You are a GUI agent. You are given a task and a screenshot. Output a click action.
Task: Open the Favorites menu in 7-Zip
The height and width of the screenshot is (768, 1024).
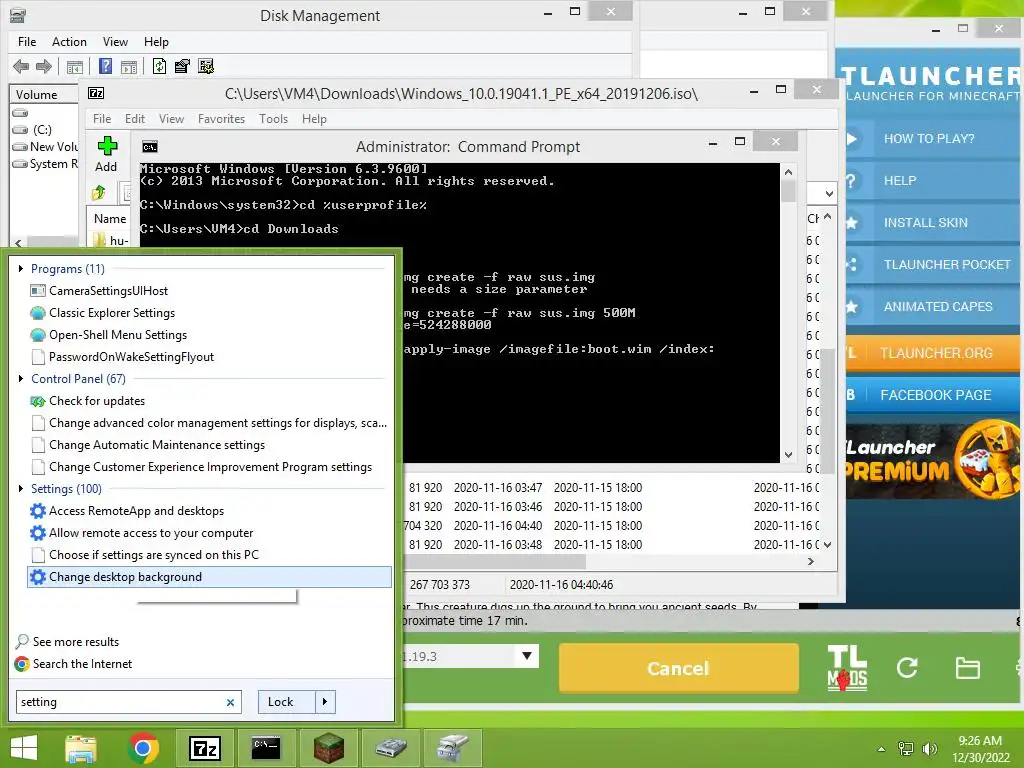(x=221, y=119)
